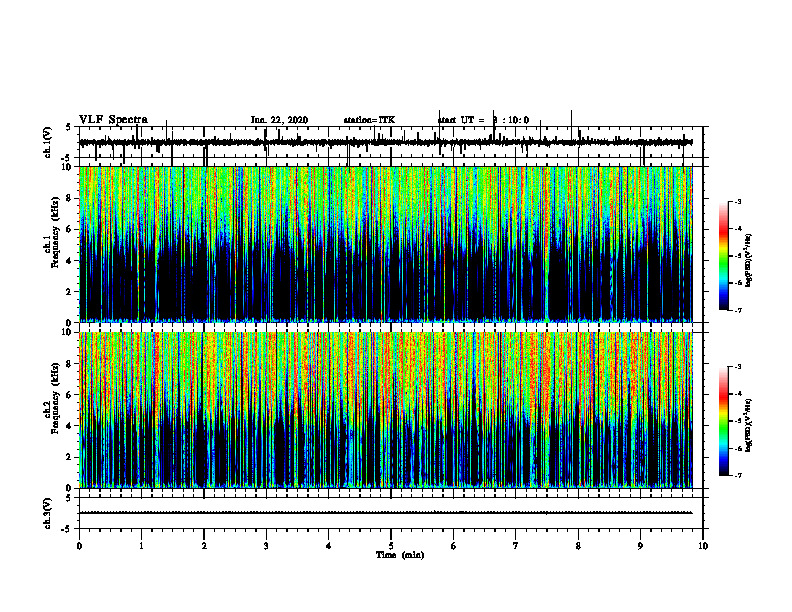792x612 pixels.
Task: Click time axis tick label "3"
Action: click(266, 546)
